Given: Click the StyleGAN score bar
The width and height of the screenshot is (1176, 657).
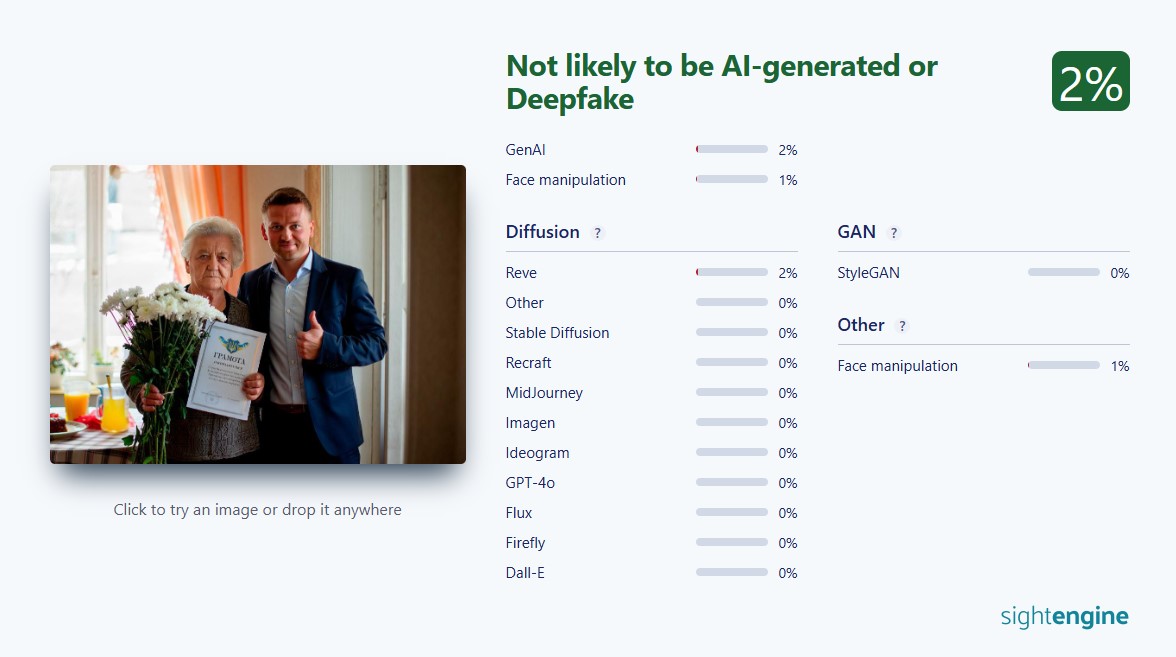Looking at the screenshot, I should [1063, 273].
